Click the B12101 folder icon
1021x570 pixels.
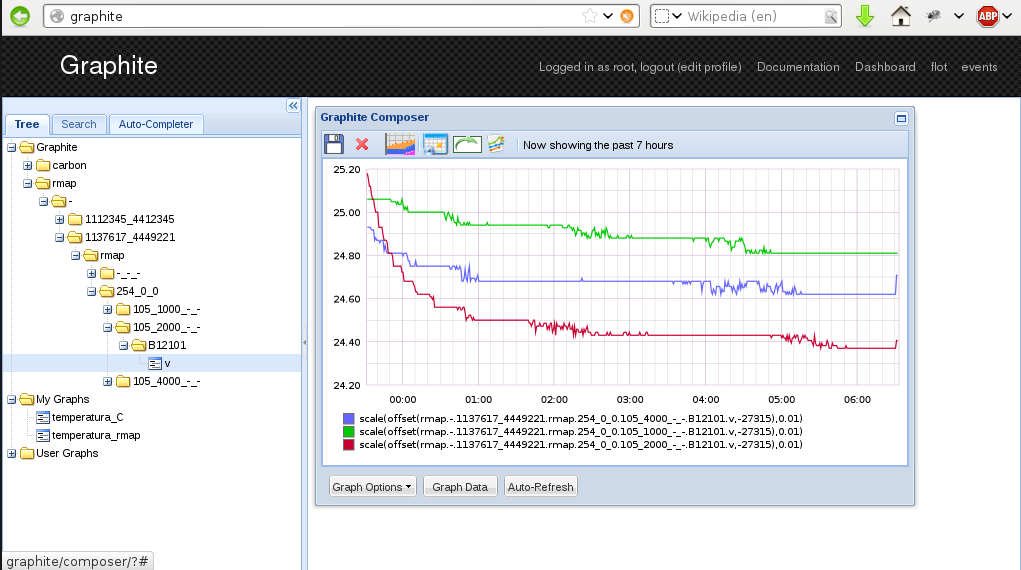139,345
